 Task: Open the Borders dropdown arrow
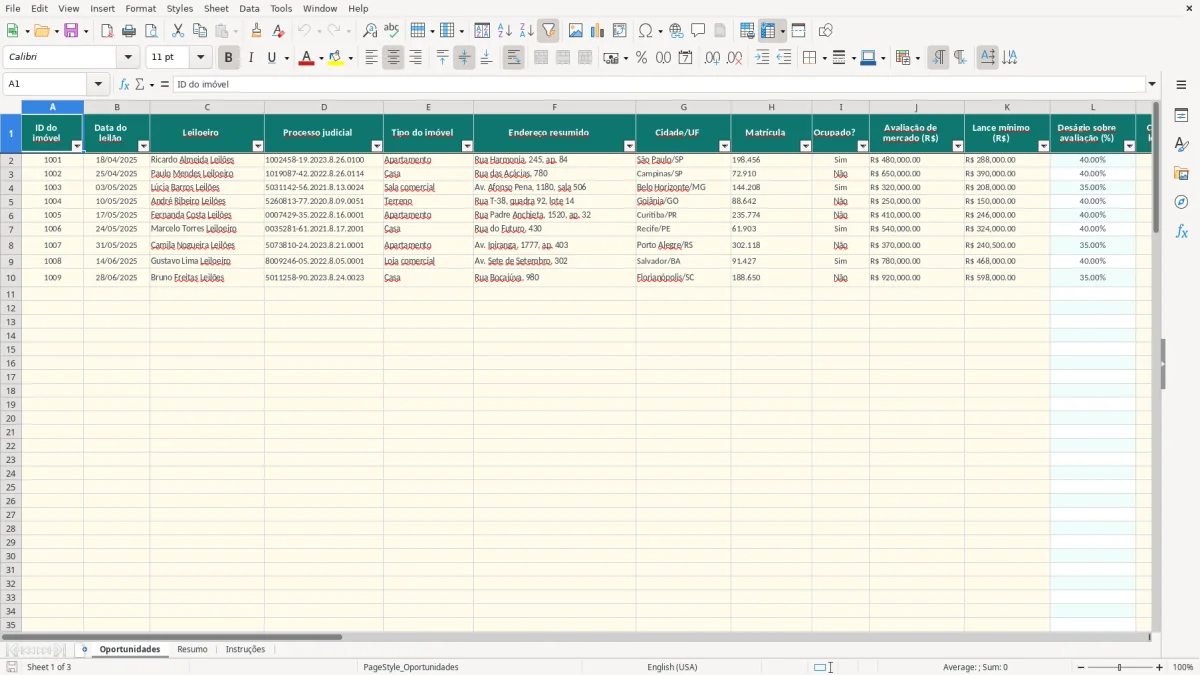[824, 58]
